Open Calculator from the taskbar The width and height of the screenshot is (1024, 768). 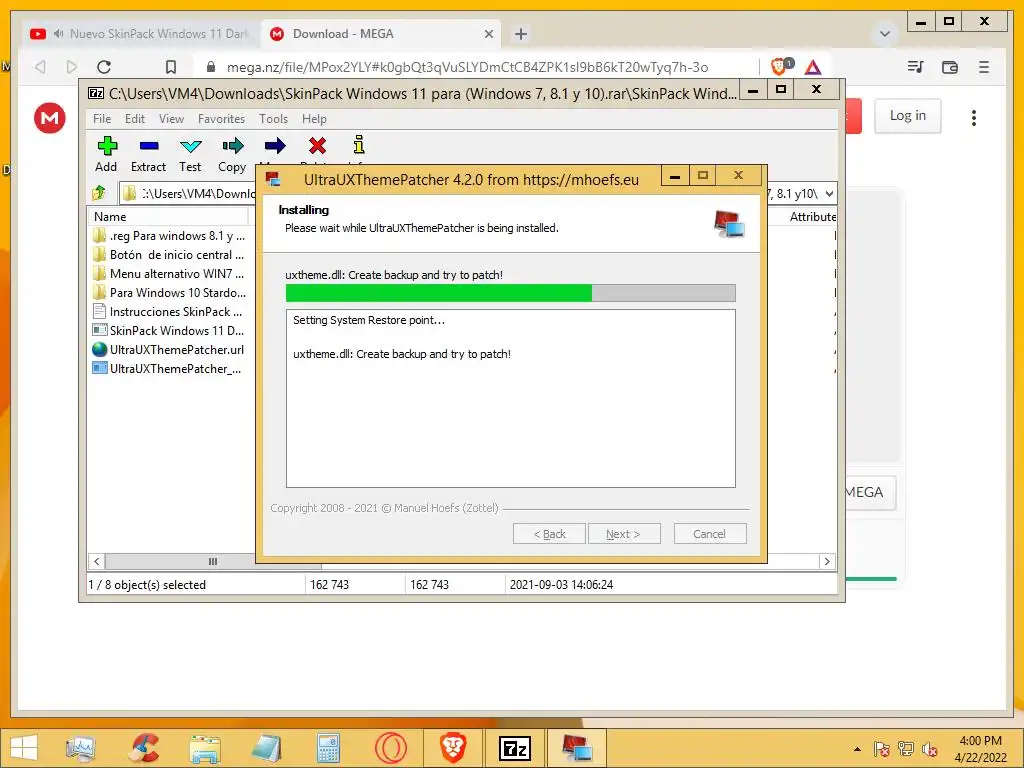pos(328,748)
